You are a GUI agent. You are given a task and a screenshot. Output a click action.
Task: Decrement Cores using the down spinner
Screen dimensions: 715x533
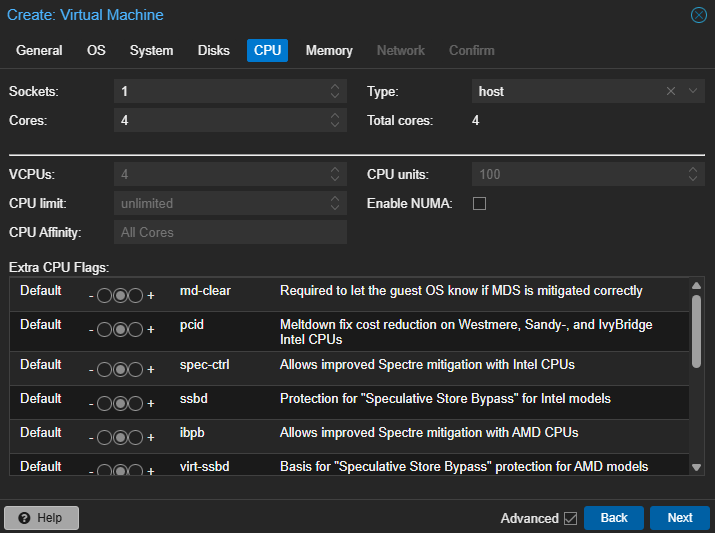[x=335, y=125]
